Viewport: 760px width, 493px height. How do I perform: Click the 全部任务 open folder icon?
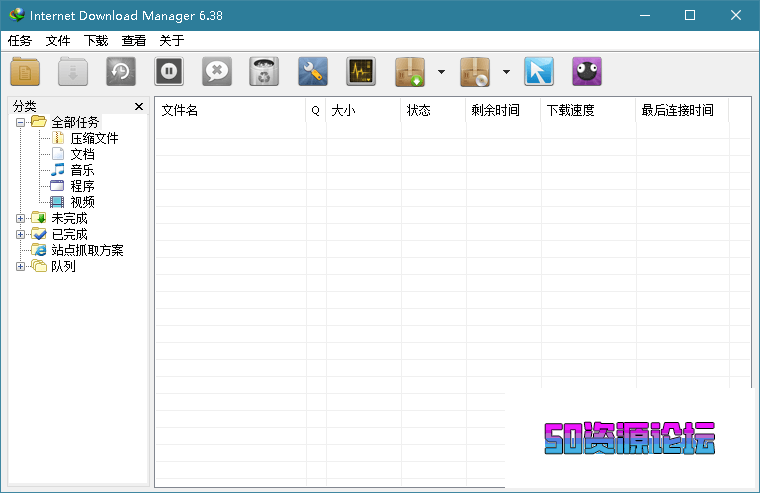pos(39,121)
